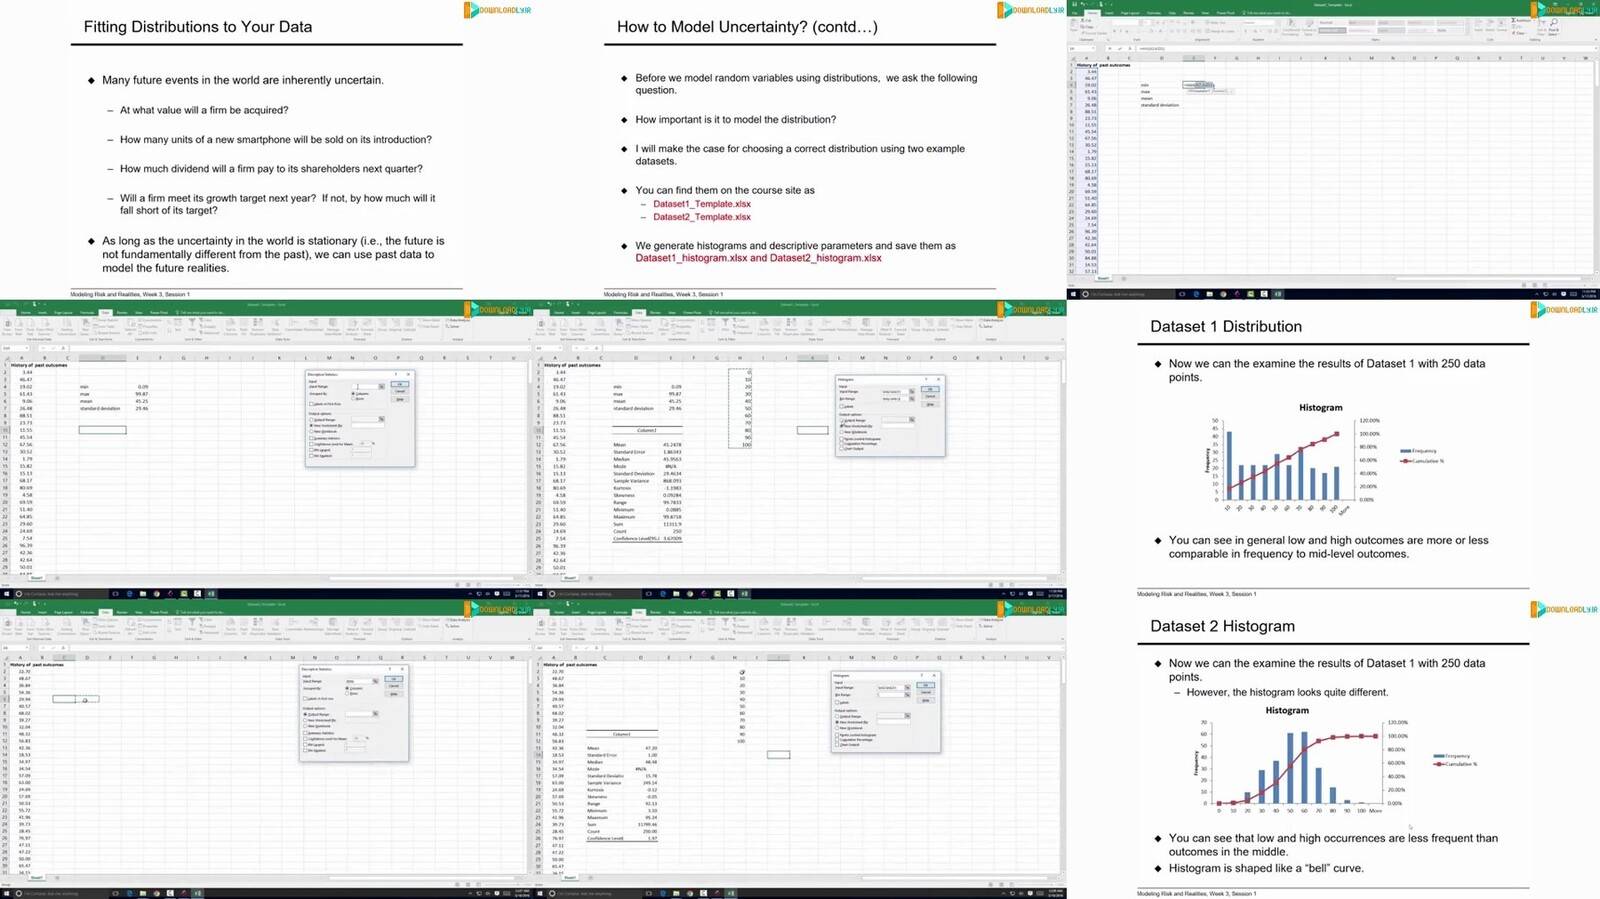Viewport: 1600px width, 899px height.
Task: Open Dataset1_Template.xlsx link on Model Uncertainty slide
Action: coord(702,204)
